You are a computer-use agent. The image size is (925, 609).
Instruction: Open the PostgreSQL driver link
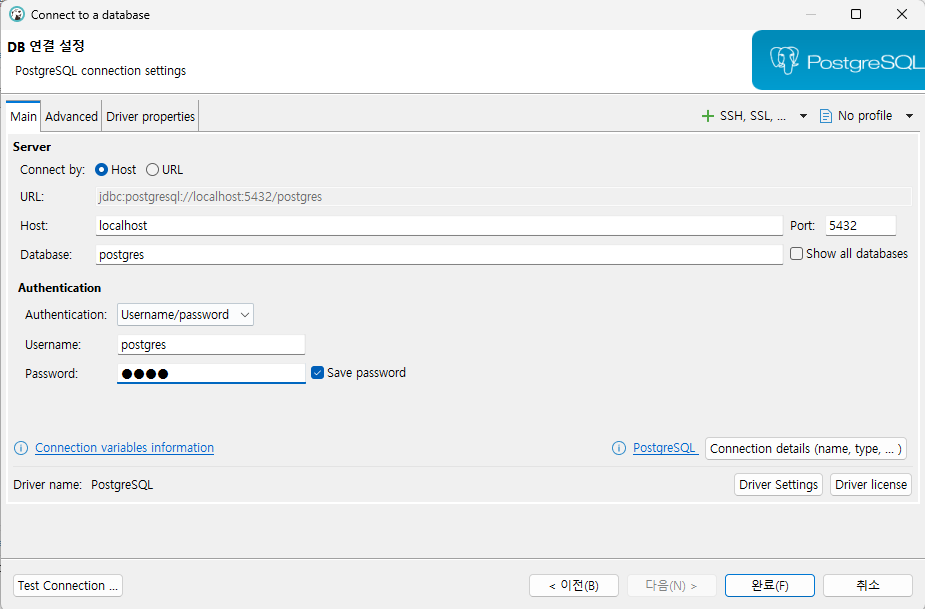pyautogui.click(x=665, y=448)
